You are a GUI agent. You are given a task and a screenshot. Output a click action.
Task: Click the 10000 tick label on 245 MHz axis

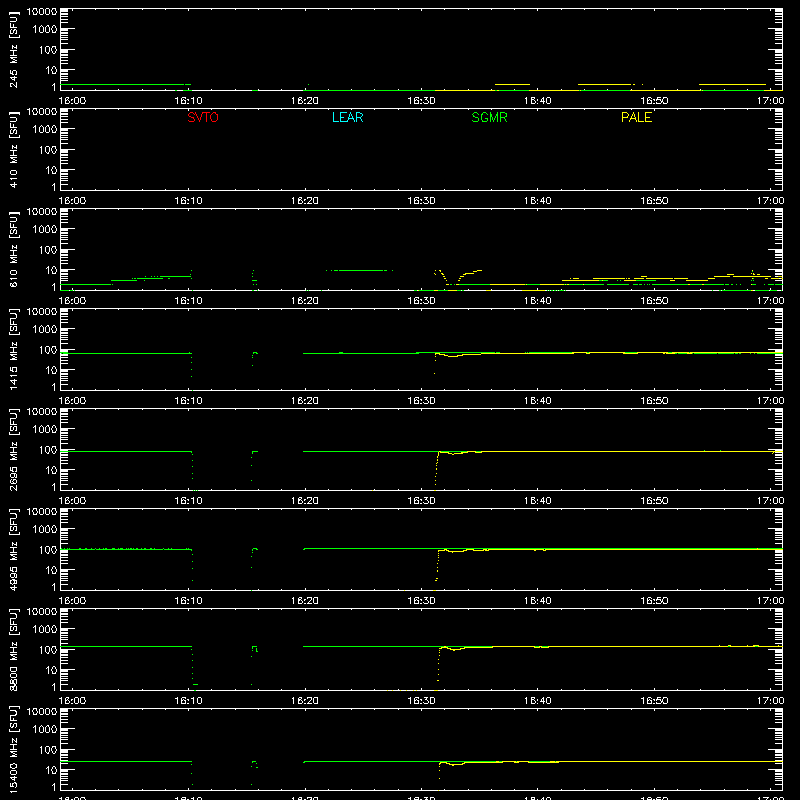42,12
